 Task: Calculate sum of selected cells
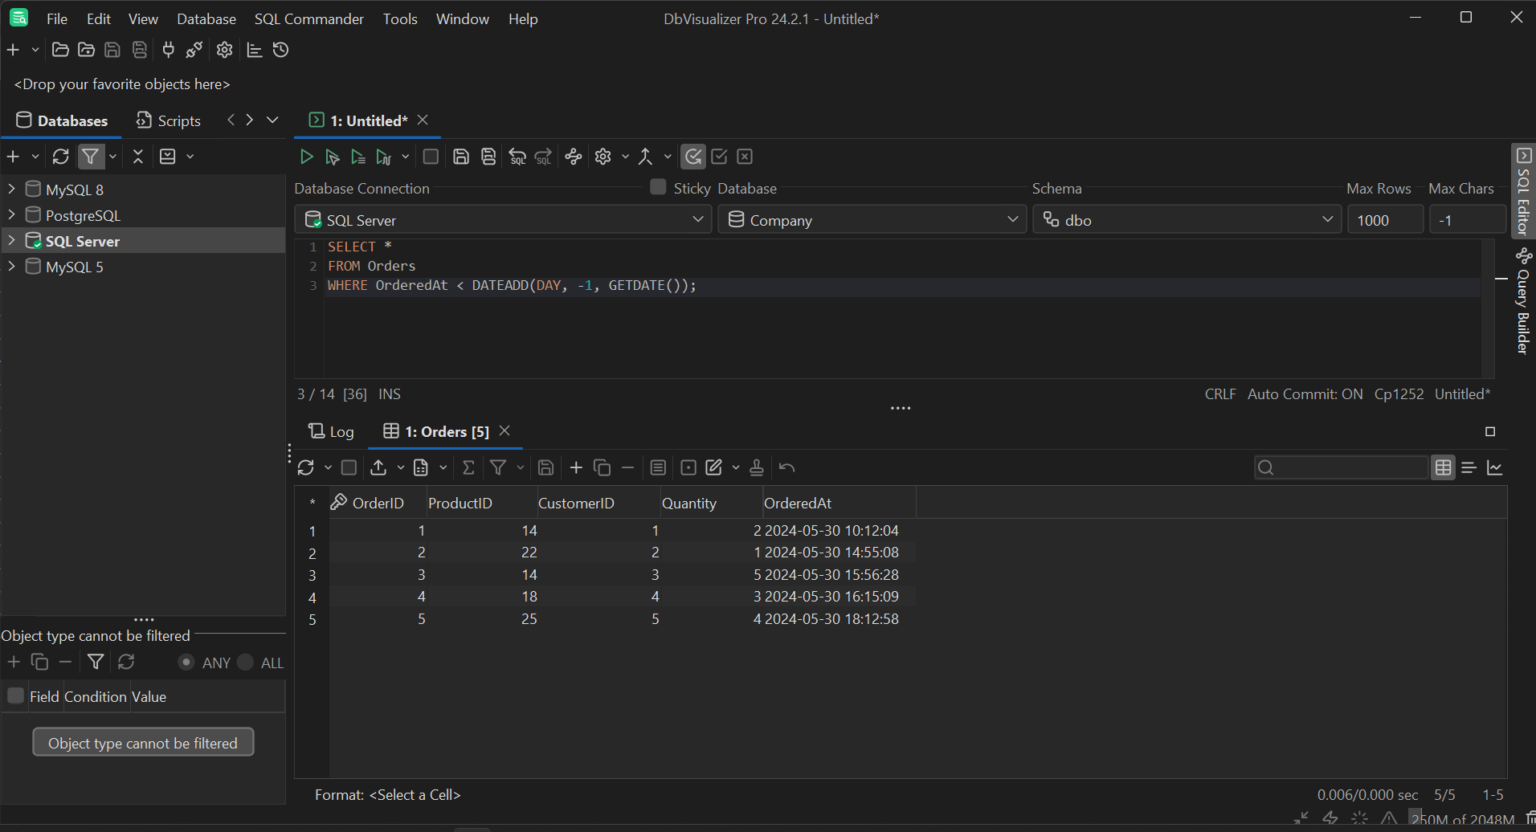point(468,467)
